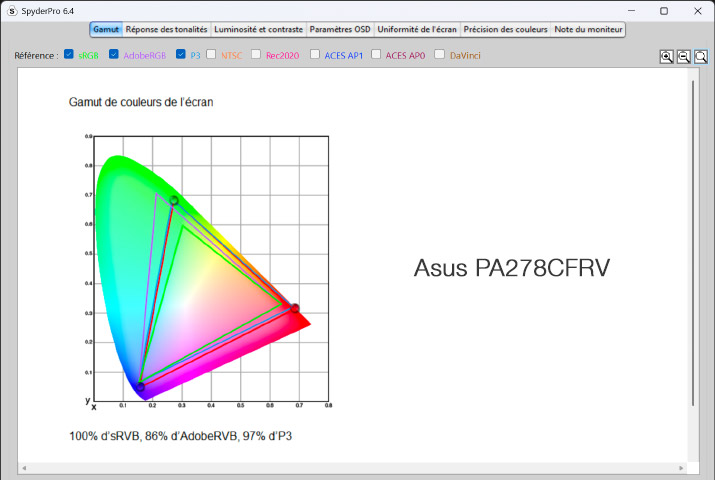Image resolution: width=715 pixels, height=480 pixels.
Task: Click the horizontal scrollbar right arrow
Action: [x=681, y=468]
